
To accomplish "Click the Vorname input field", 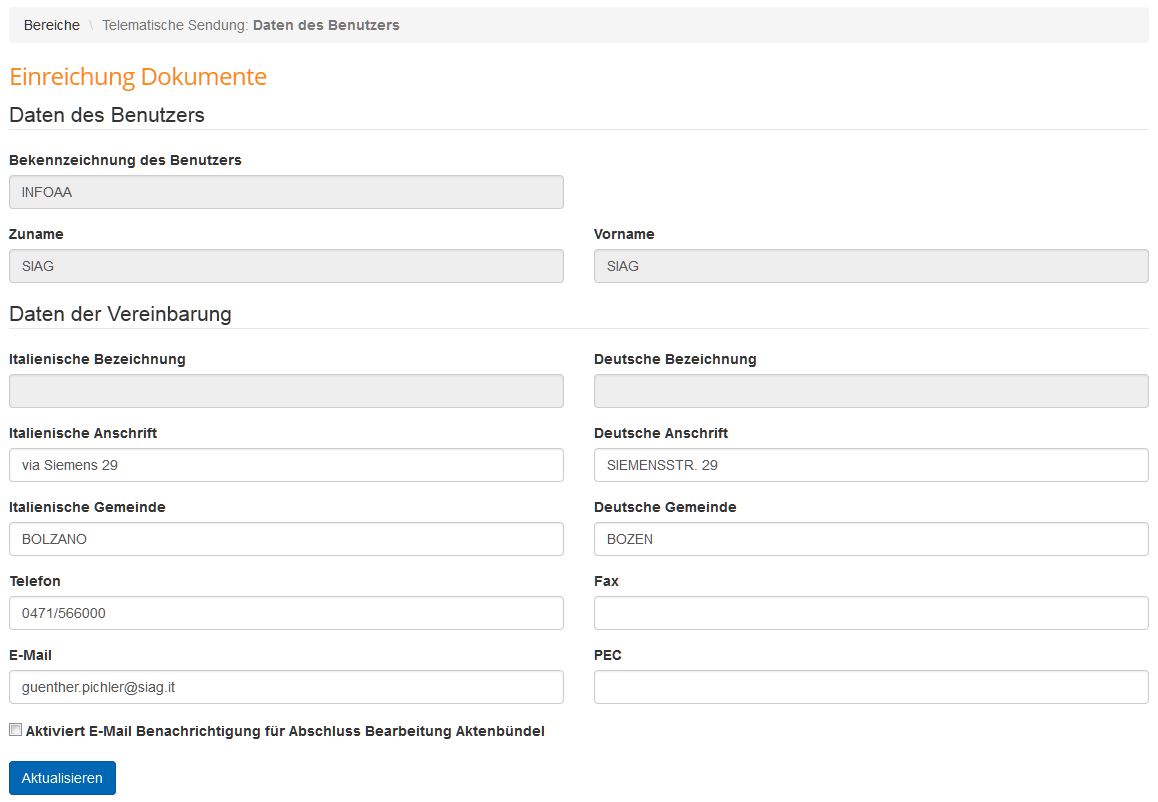I will 870,266.
